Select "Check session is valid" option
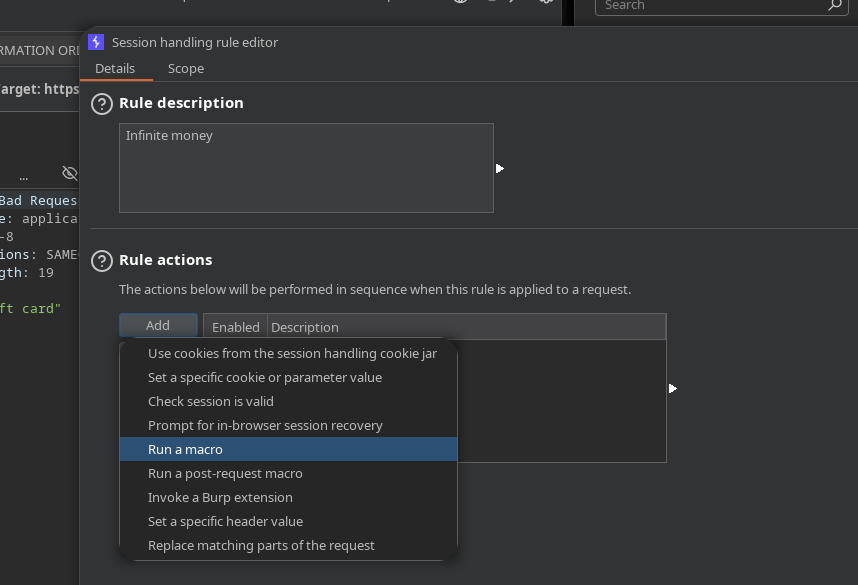The image size is (858, 585). [x=210, y=402]
